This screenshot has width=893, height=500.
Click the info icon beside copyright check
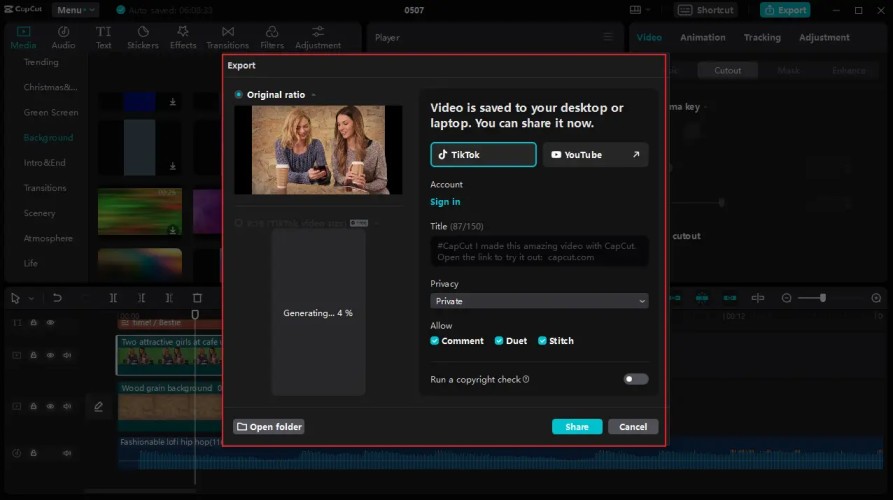tap(526, 379)
